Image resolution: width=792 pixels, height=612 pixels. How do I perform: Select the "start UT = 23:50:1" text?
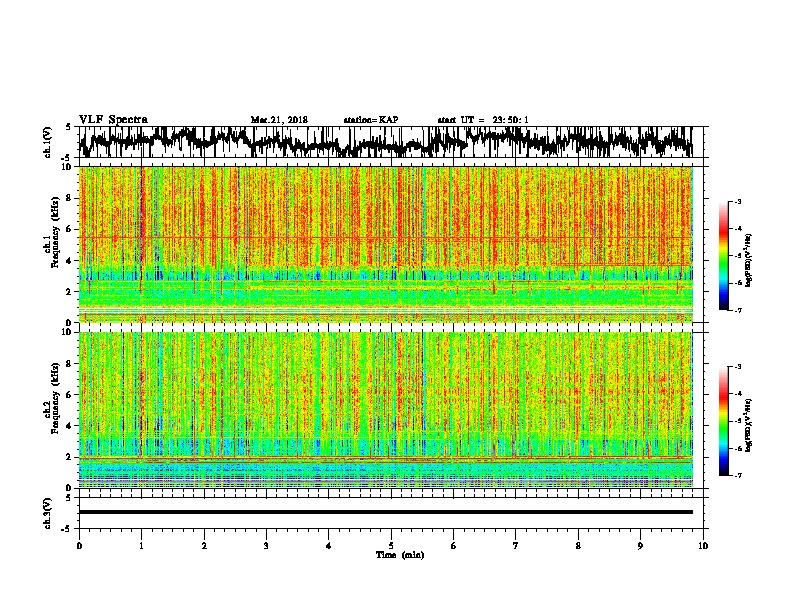coord(483,120)
